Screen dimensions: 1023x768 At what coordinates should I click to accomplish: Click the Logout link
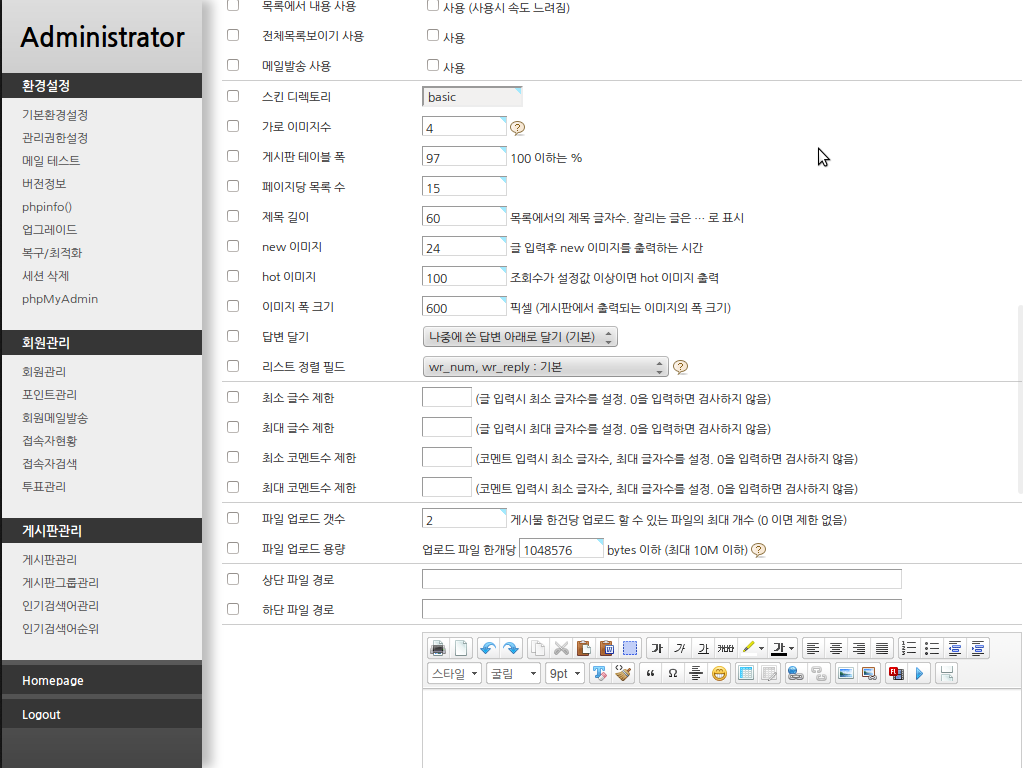pos(41,715)
